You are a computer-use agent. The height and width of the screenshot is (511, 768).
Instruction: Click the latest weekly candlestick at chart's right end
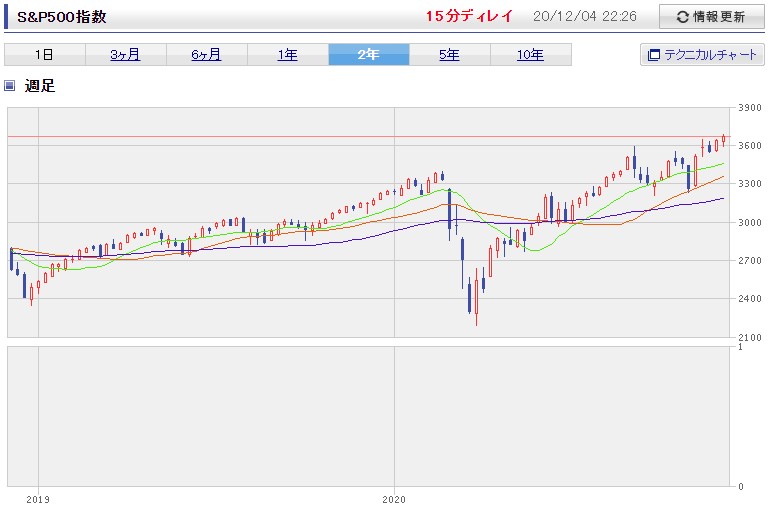723,140
